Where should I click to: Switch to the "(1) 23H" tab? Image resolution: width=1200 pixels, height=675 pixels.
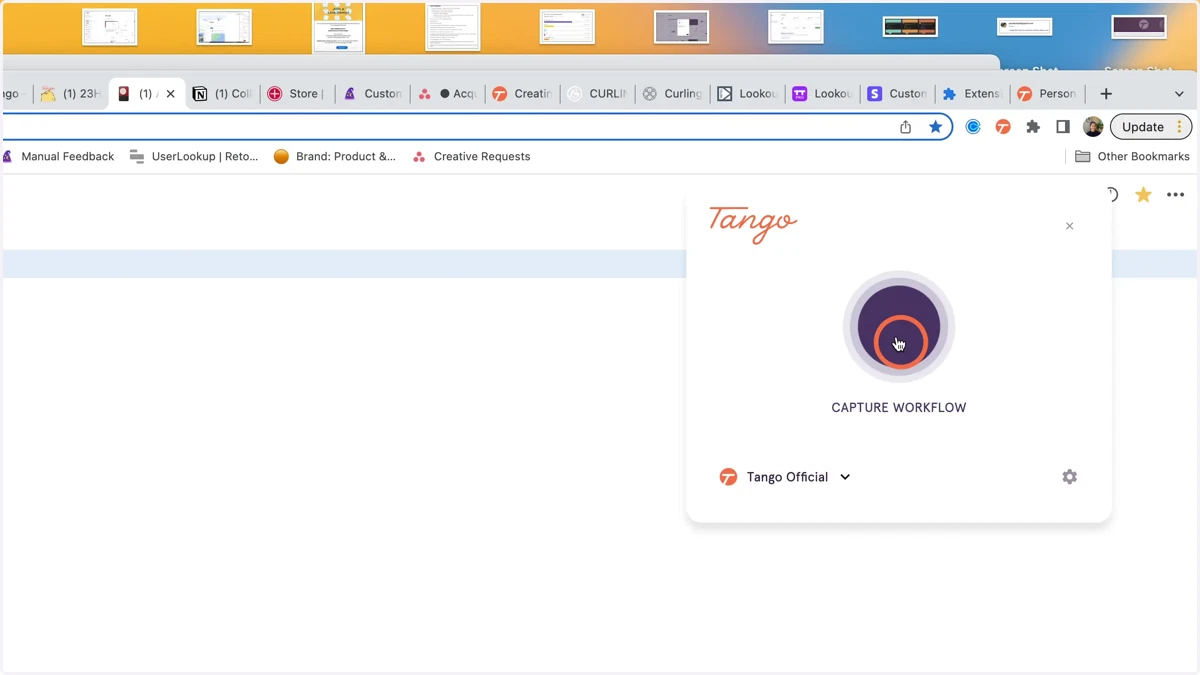pos(71,94)
